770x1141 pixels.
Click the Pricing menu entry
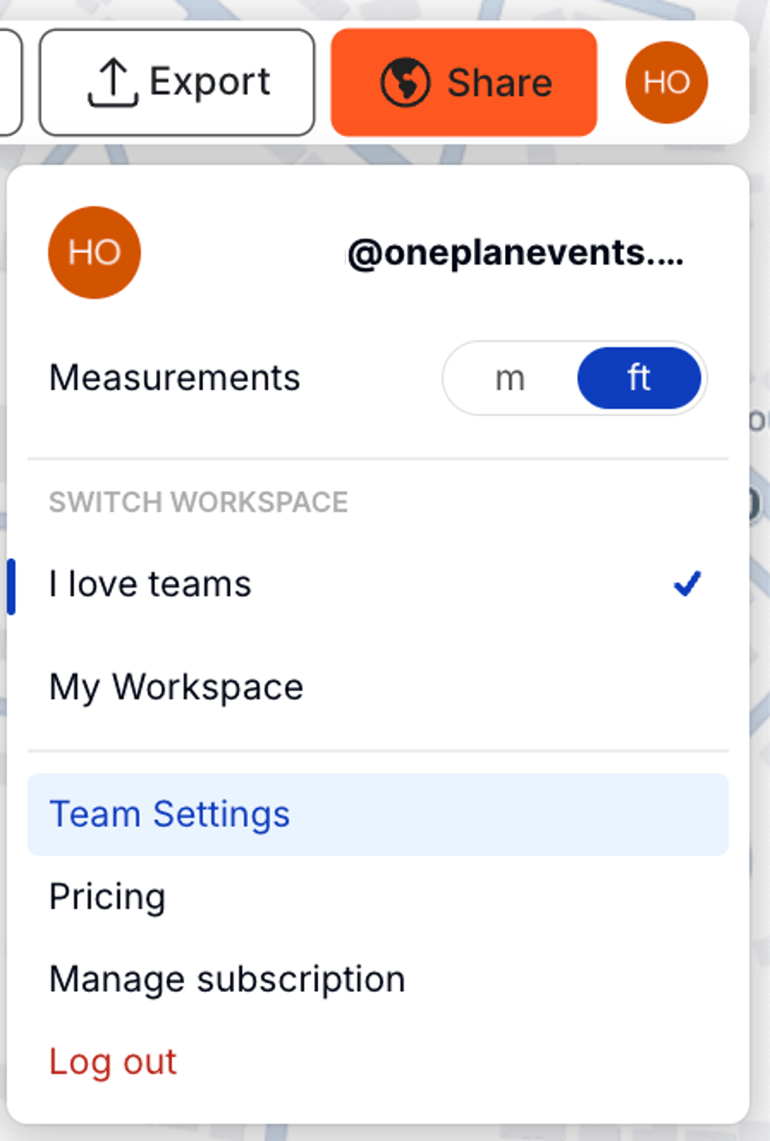coord(107,897)
